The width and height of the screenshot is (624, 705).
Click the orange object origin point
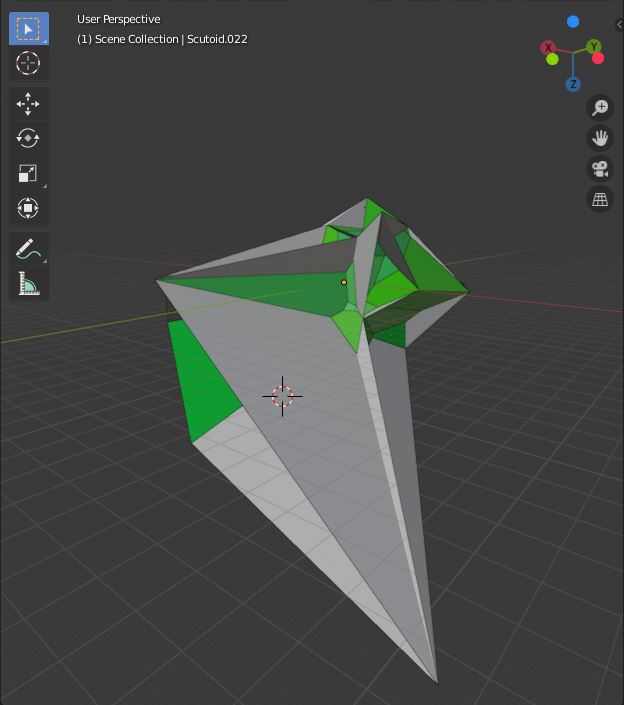tap(344, 282)
